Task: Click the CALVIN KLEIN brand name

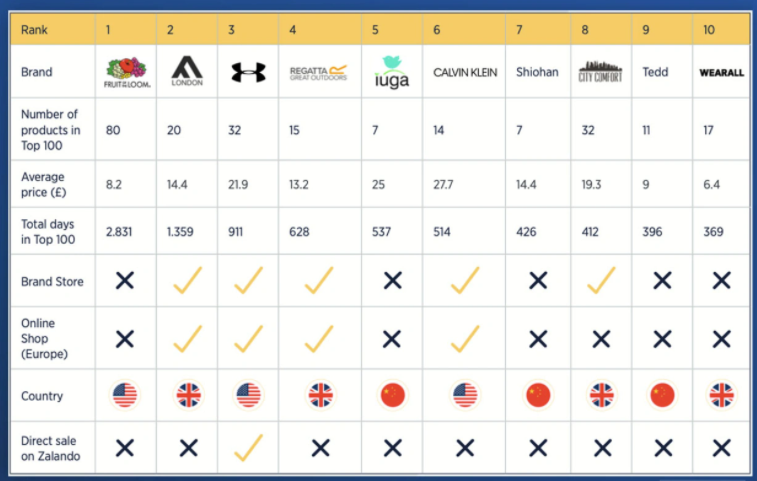Action: [x=464, y=72]
